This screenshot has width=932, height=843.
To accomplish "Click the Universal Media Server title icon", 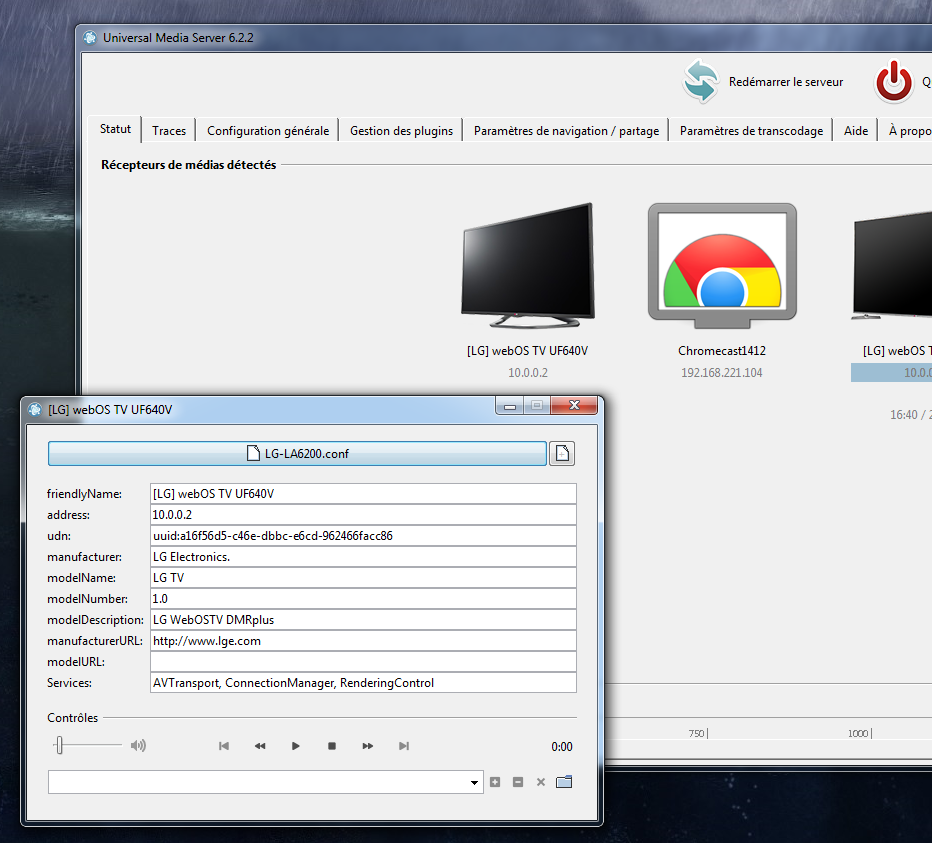I will click(x=90, y=37).
